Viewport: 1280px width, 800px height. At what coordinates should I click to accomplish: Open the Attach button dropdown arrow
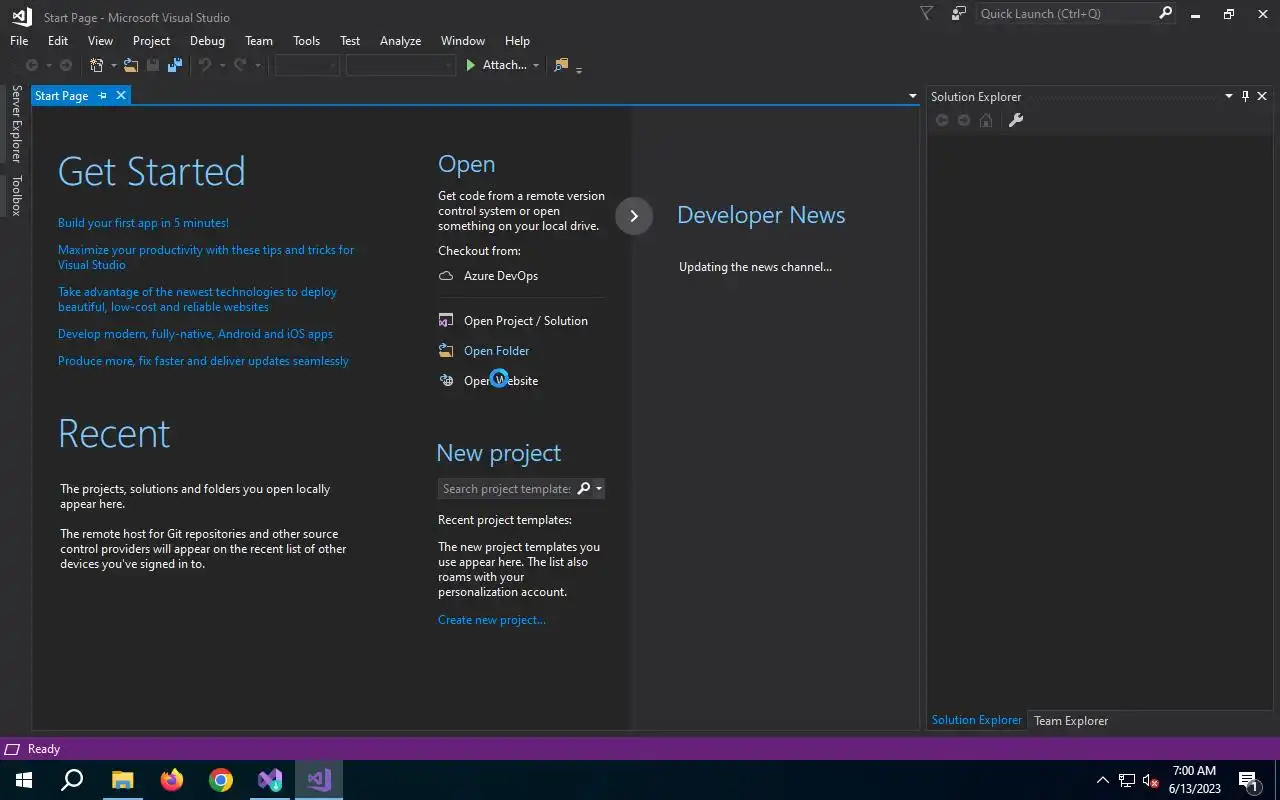[536, 66]
